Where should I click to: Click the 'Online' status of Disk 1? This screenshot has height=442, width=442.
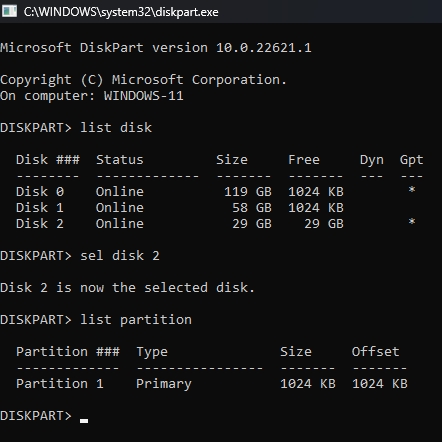pos(120,208)
